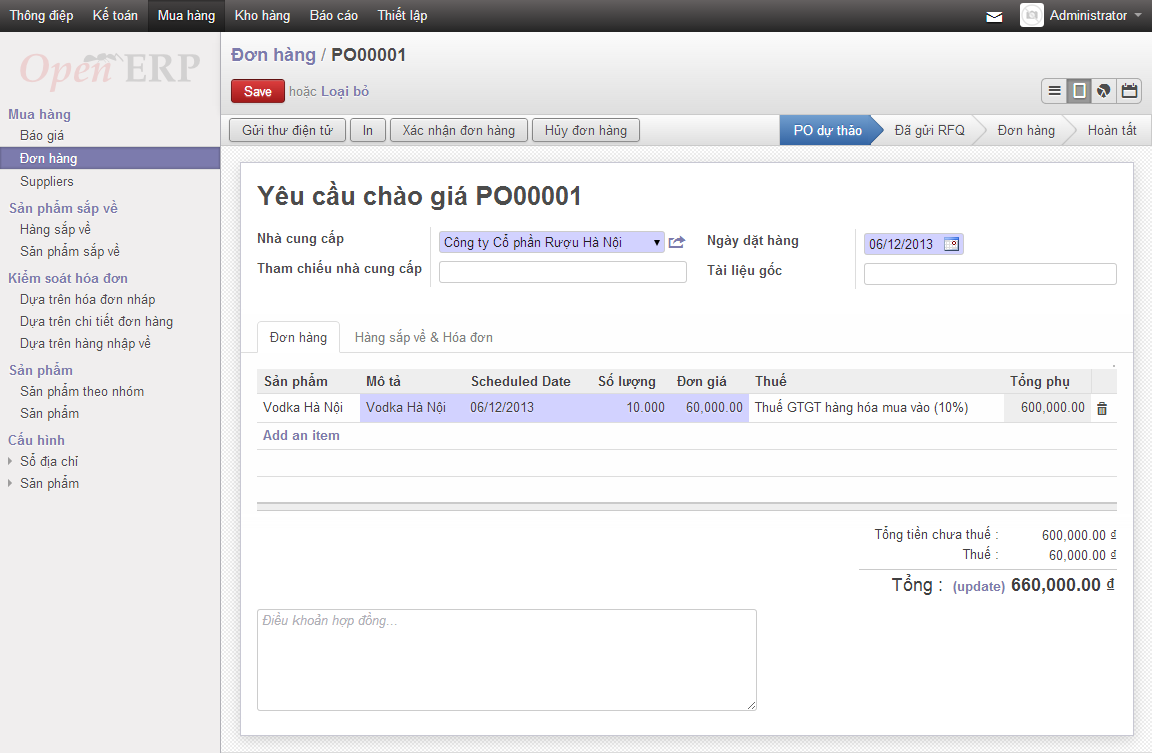
Task: Switch to Hàng sắp về & Hóa đơn tab
Action: coord(424,337)
